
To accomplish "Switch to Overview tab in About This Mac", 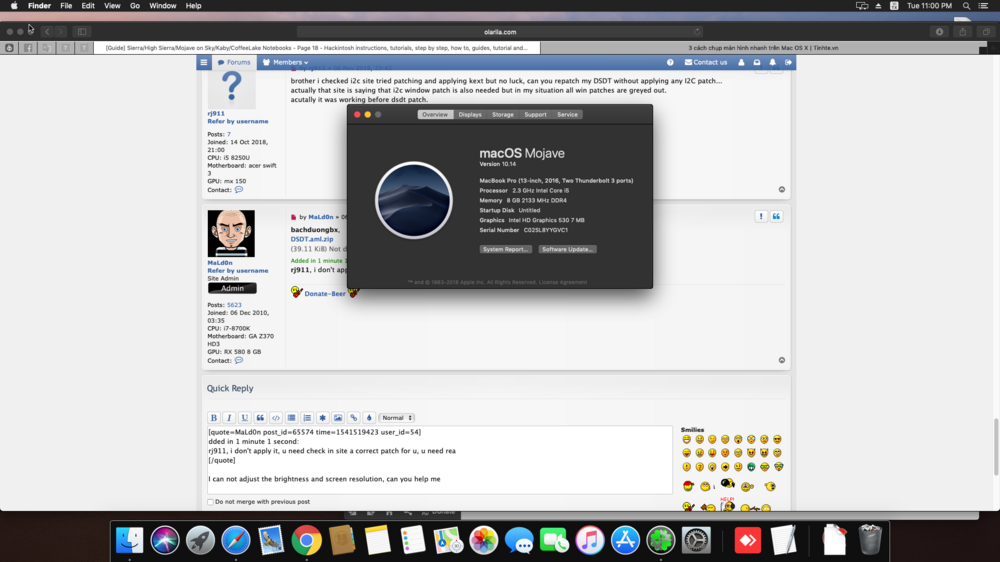I will pyautogui.click(x=434, y=115).
